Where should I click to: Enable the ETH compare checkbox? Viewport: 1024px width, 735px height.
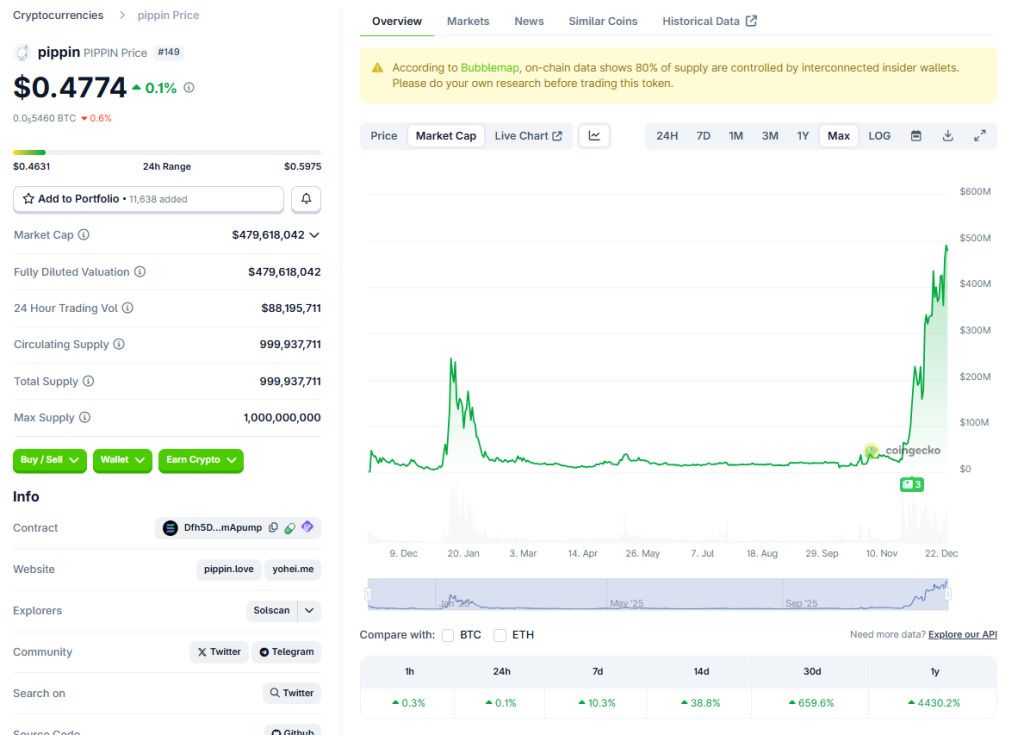click(500, 635)
